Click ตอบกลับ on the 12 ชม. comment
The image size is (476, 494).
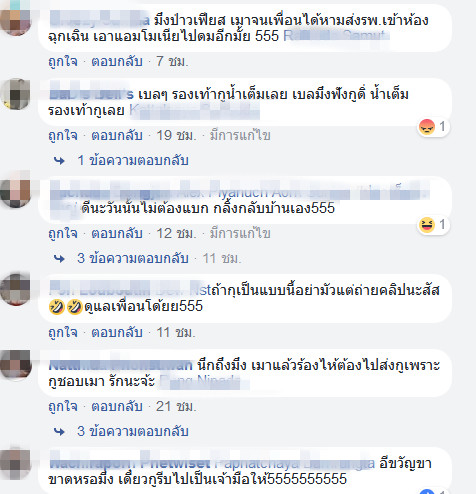(117, 233)
